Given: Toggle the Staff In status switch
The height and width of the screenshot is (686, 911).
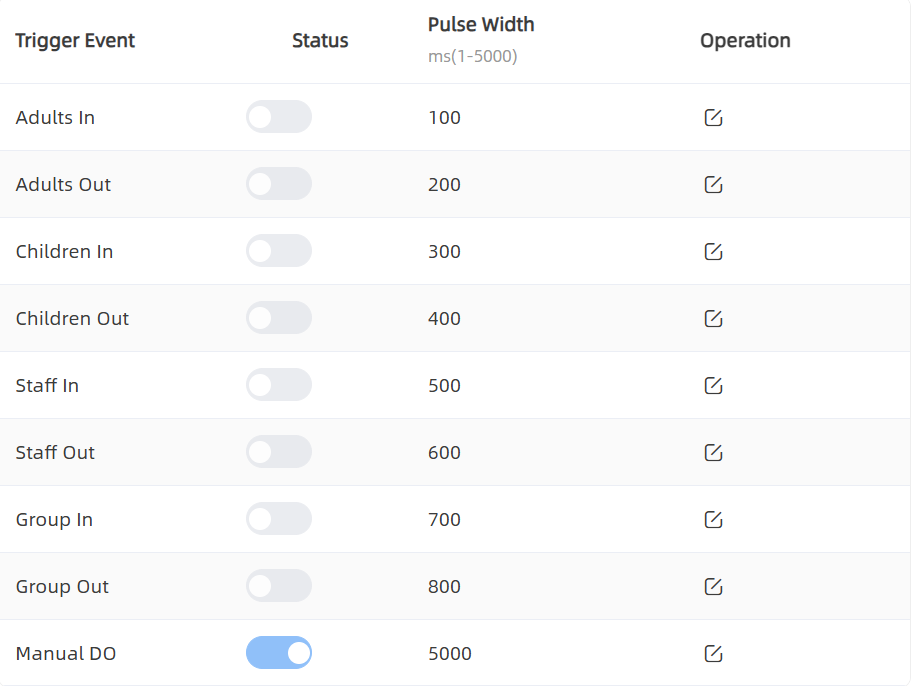Looking at the screenshot, I should (279, 385).
